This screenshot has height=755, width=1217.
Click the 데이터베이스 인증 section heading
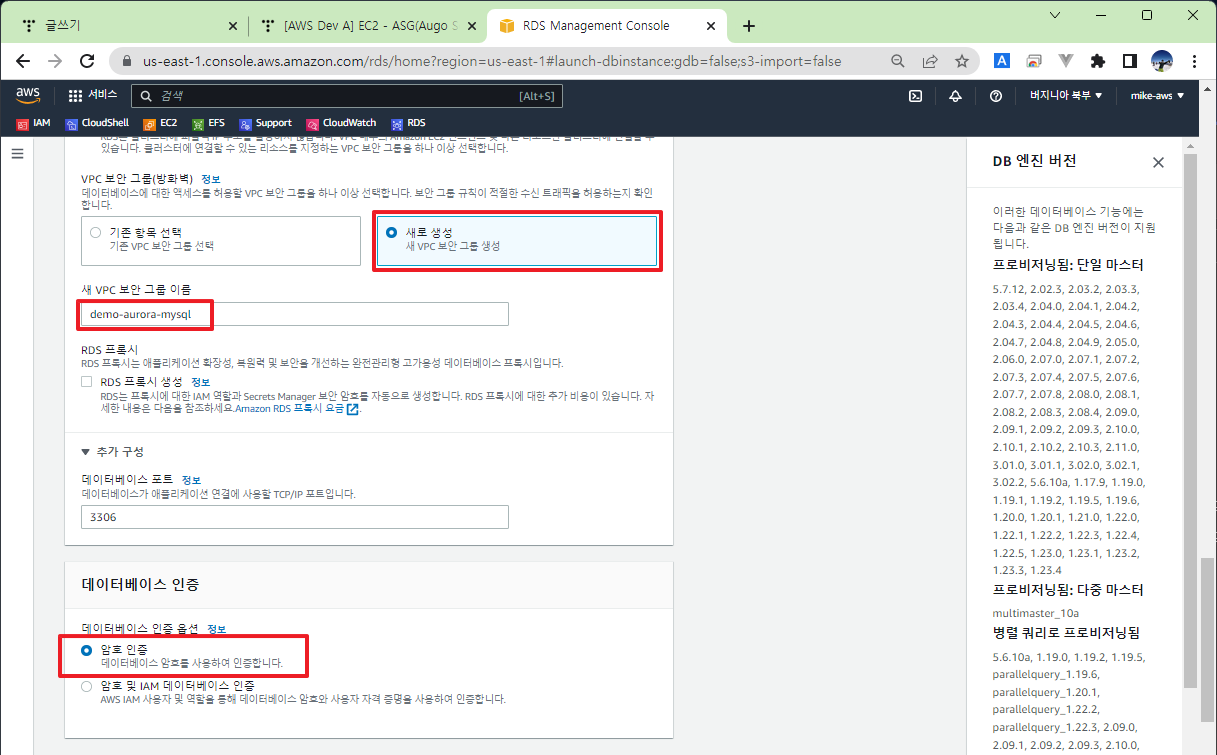tap(140, 584)
